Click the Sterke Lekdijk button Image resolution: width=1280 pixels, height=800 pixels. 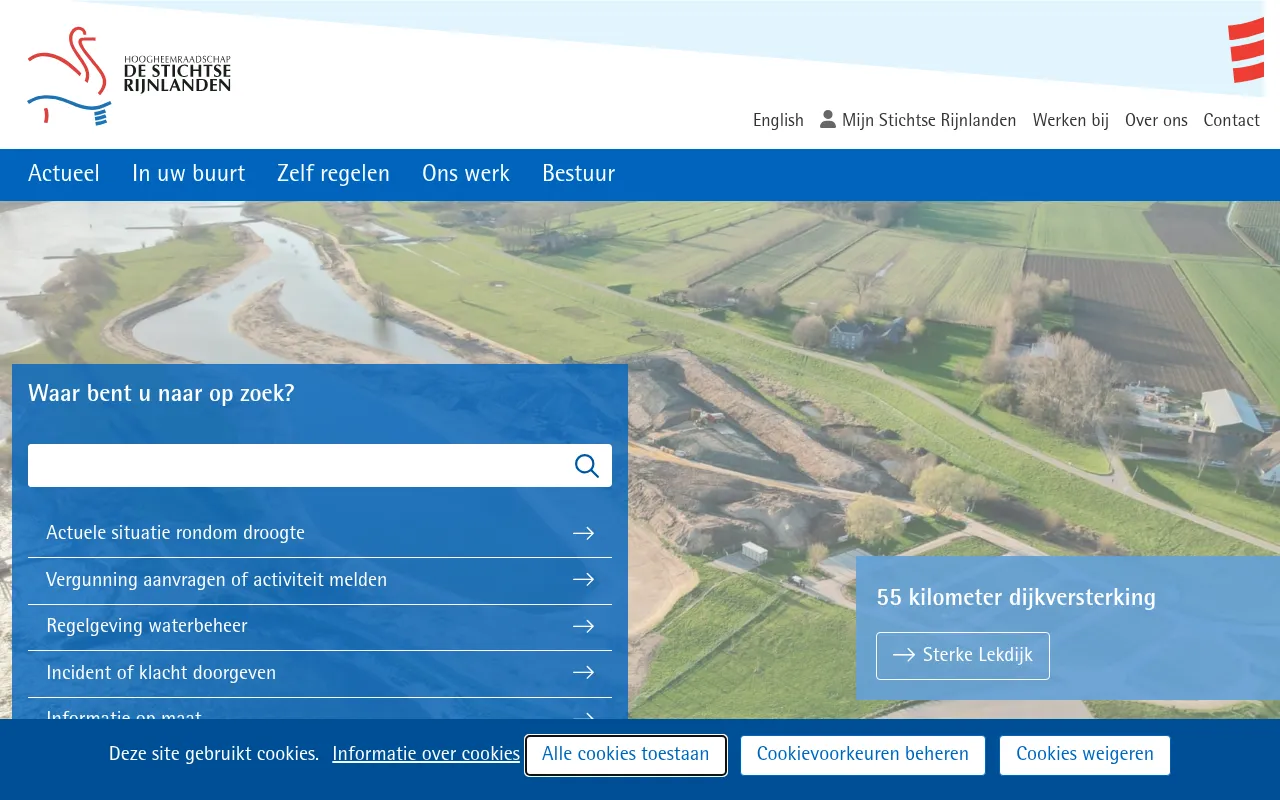pos(963,656)
